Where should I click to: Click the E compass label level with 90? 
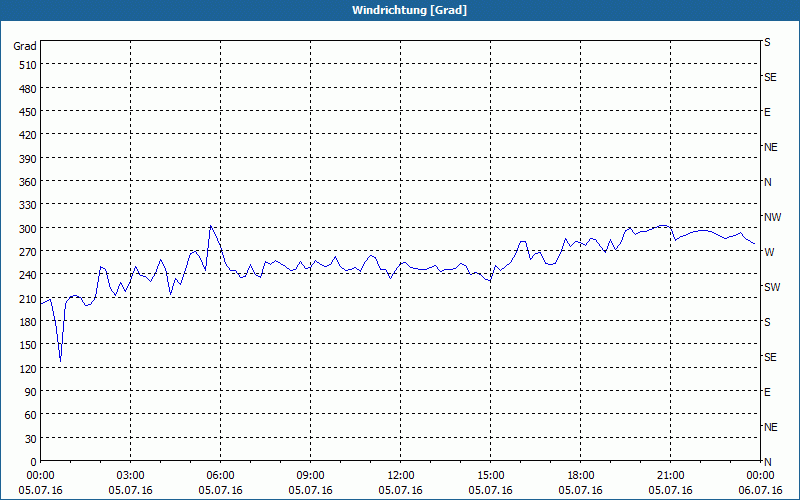pyautogui.click(x=767, y=392)
